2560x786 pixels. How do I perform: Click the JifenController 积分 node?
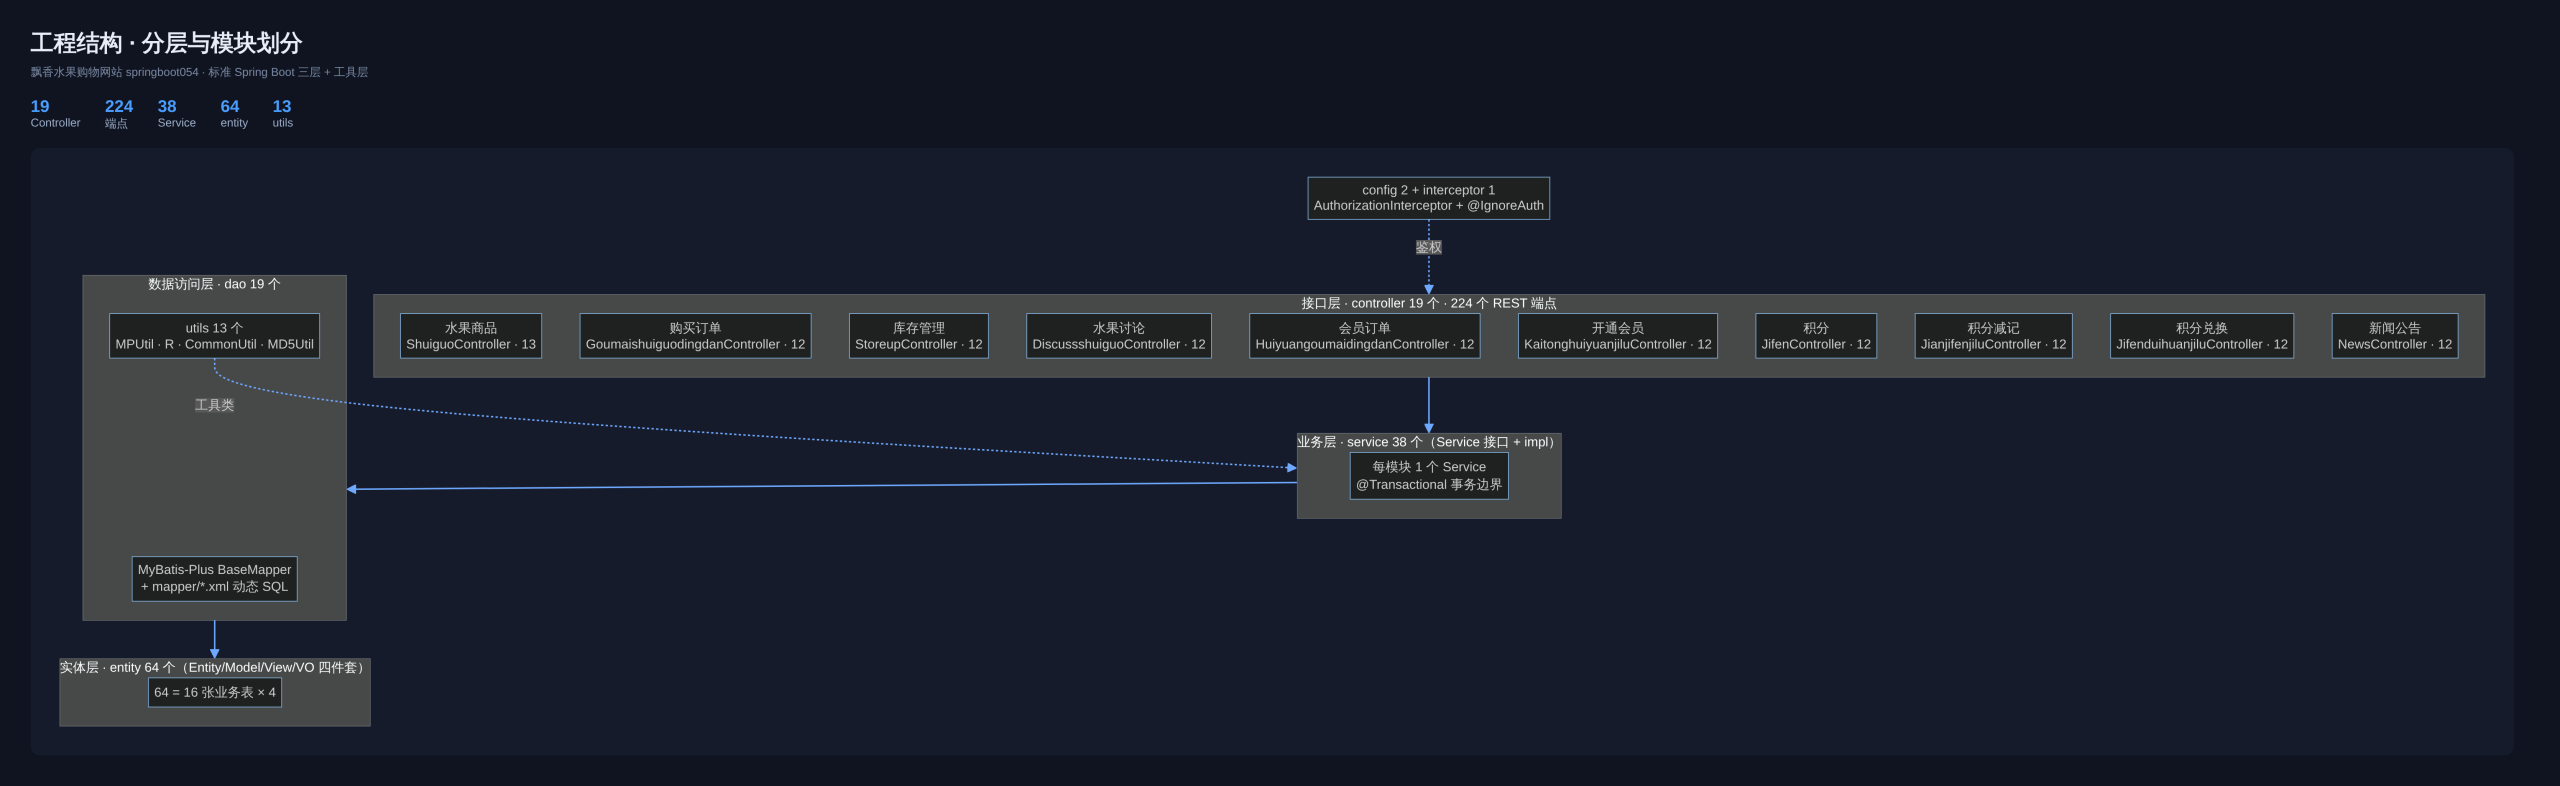1816,336
